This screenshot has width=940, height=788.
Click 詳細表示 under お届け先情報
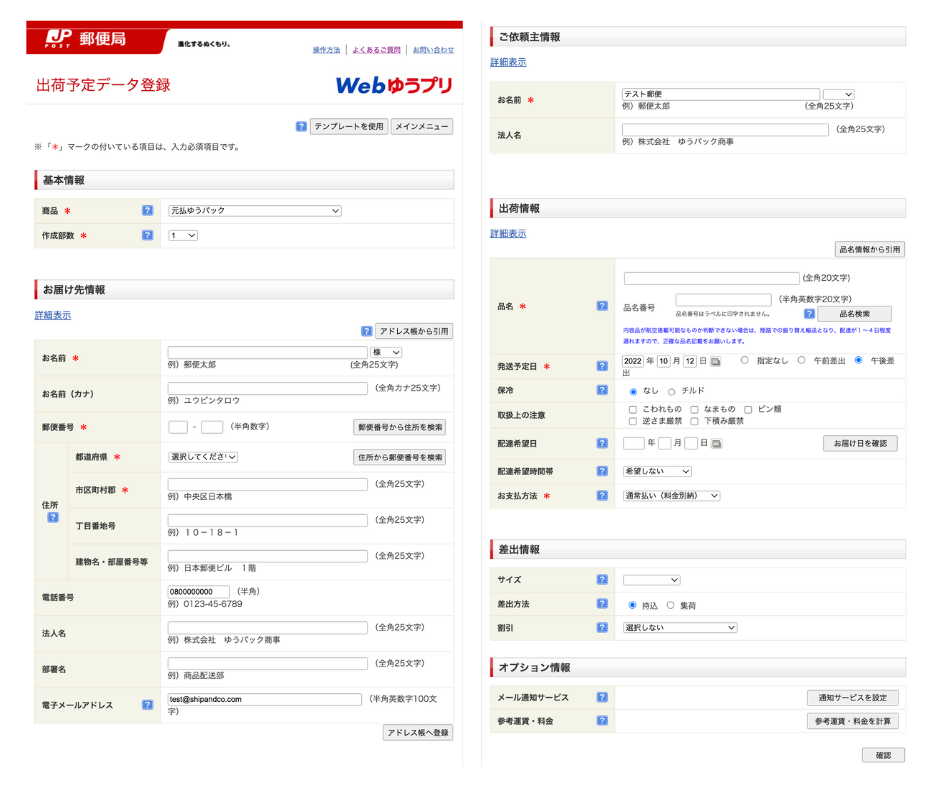point(53,315)
